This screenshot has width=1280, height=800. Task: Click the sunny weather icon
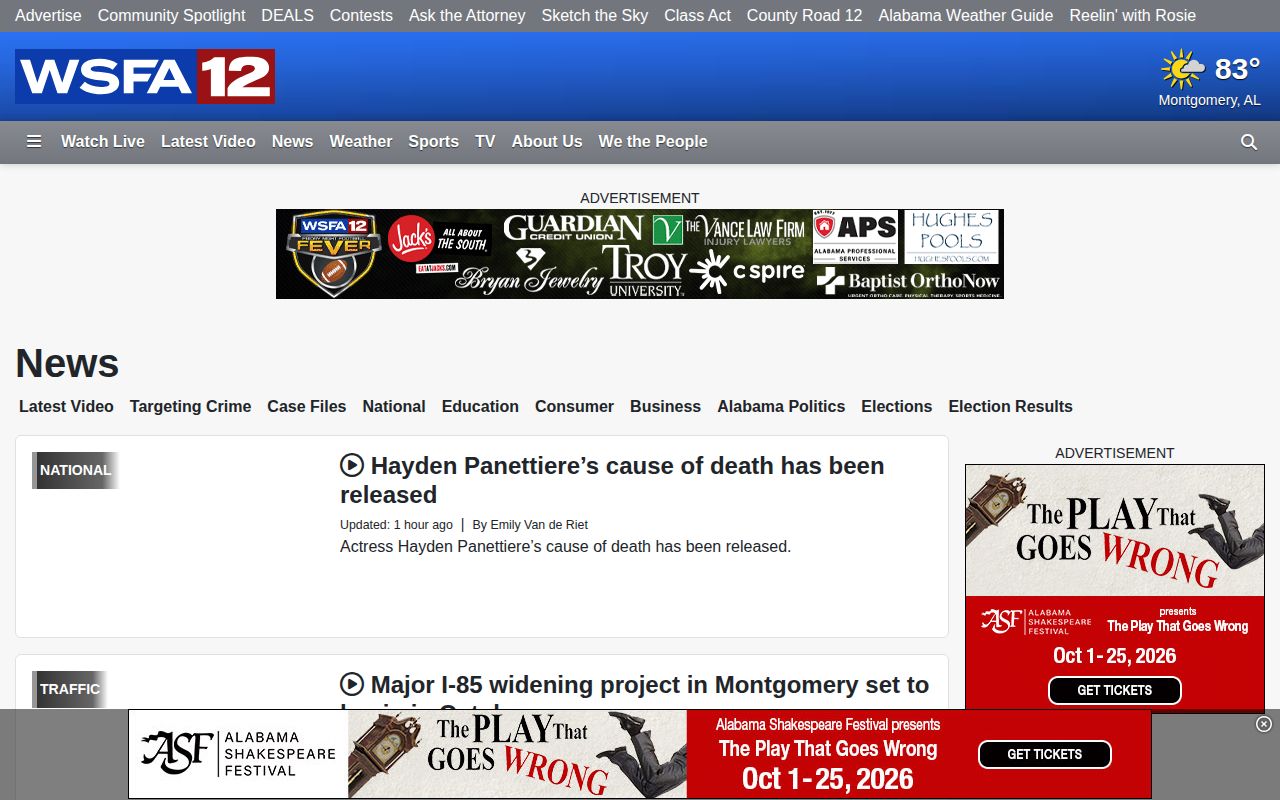point(1183,69)
